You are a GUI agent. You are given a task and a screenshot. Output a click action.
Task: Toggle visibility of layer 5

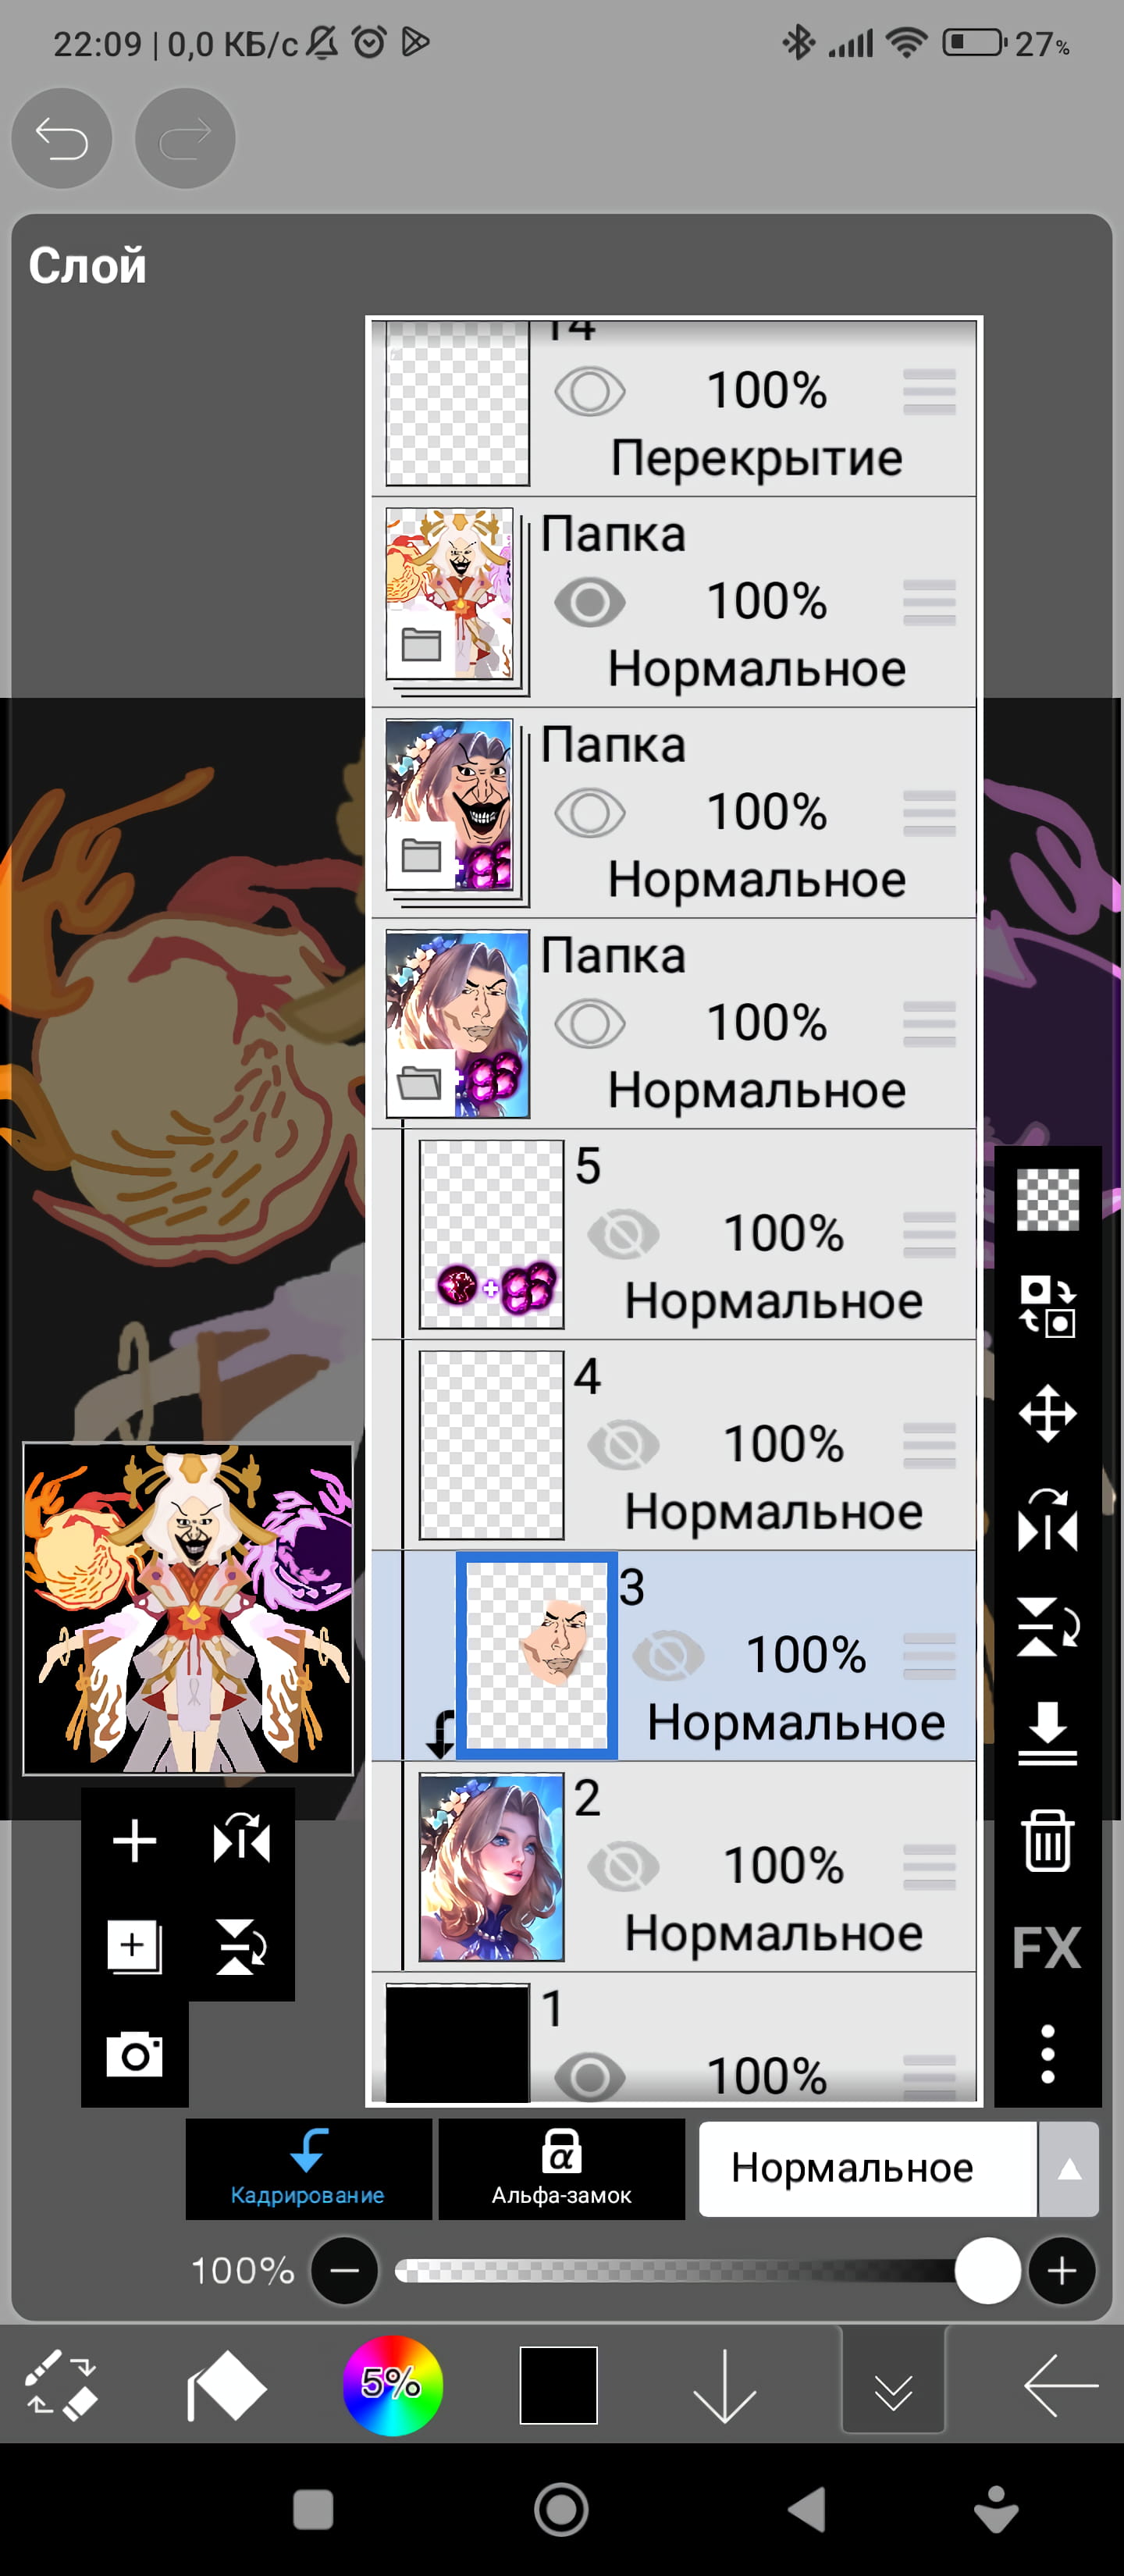[x=624, y=1234]
